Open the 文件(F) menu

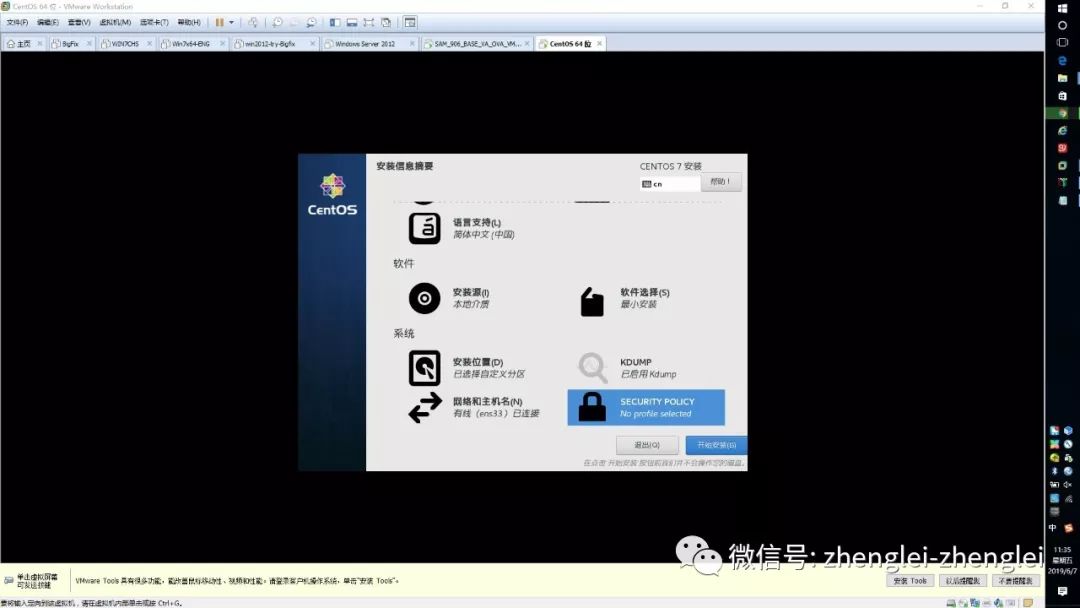[x=17, y=23]
